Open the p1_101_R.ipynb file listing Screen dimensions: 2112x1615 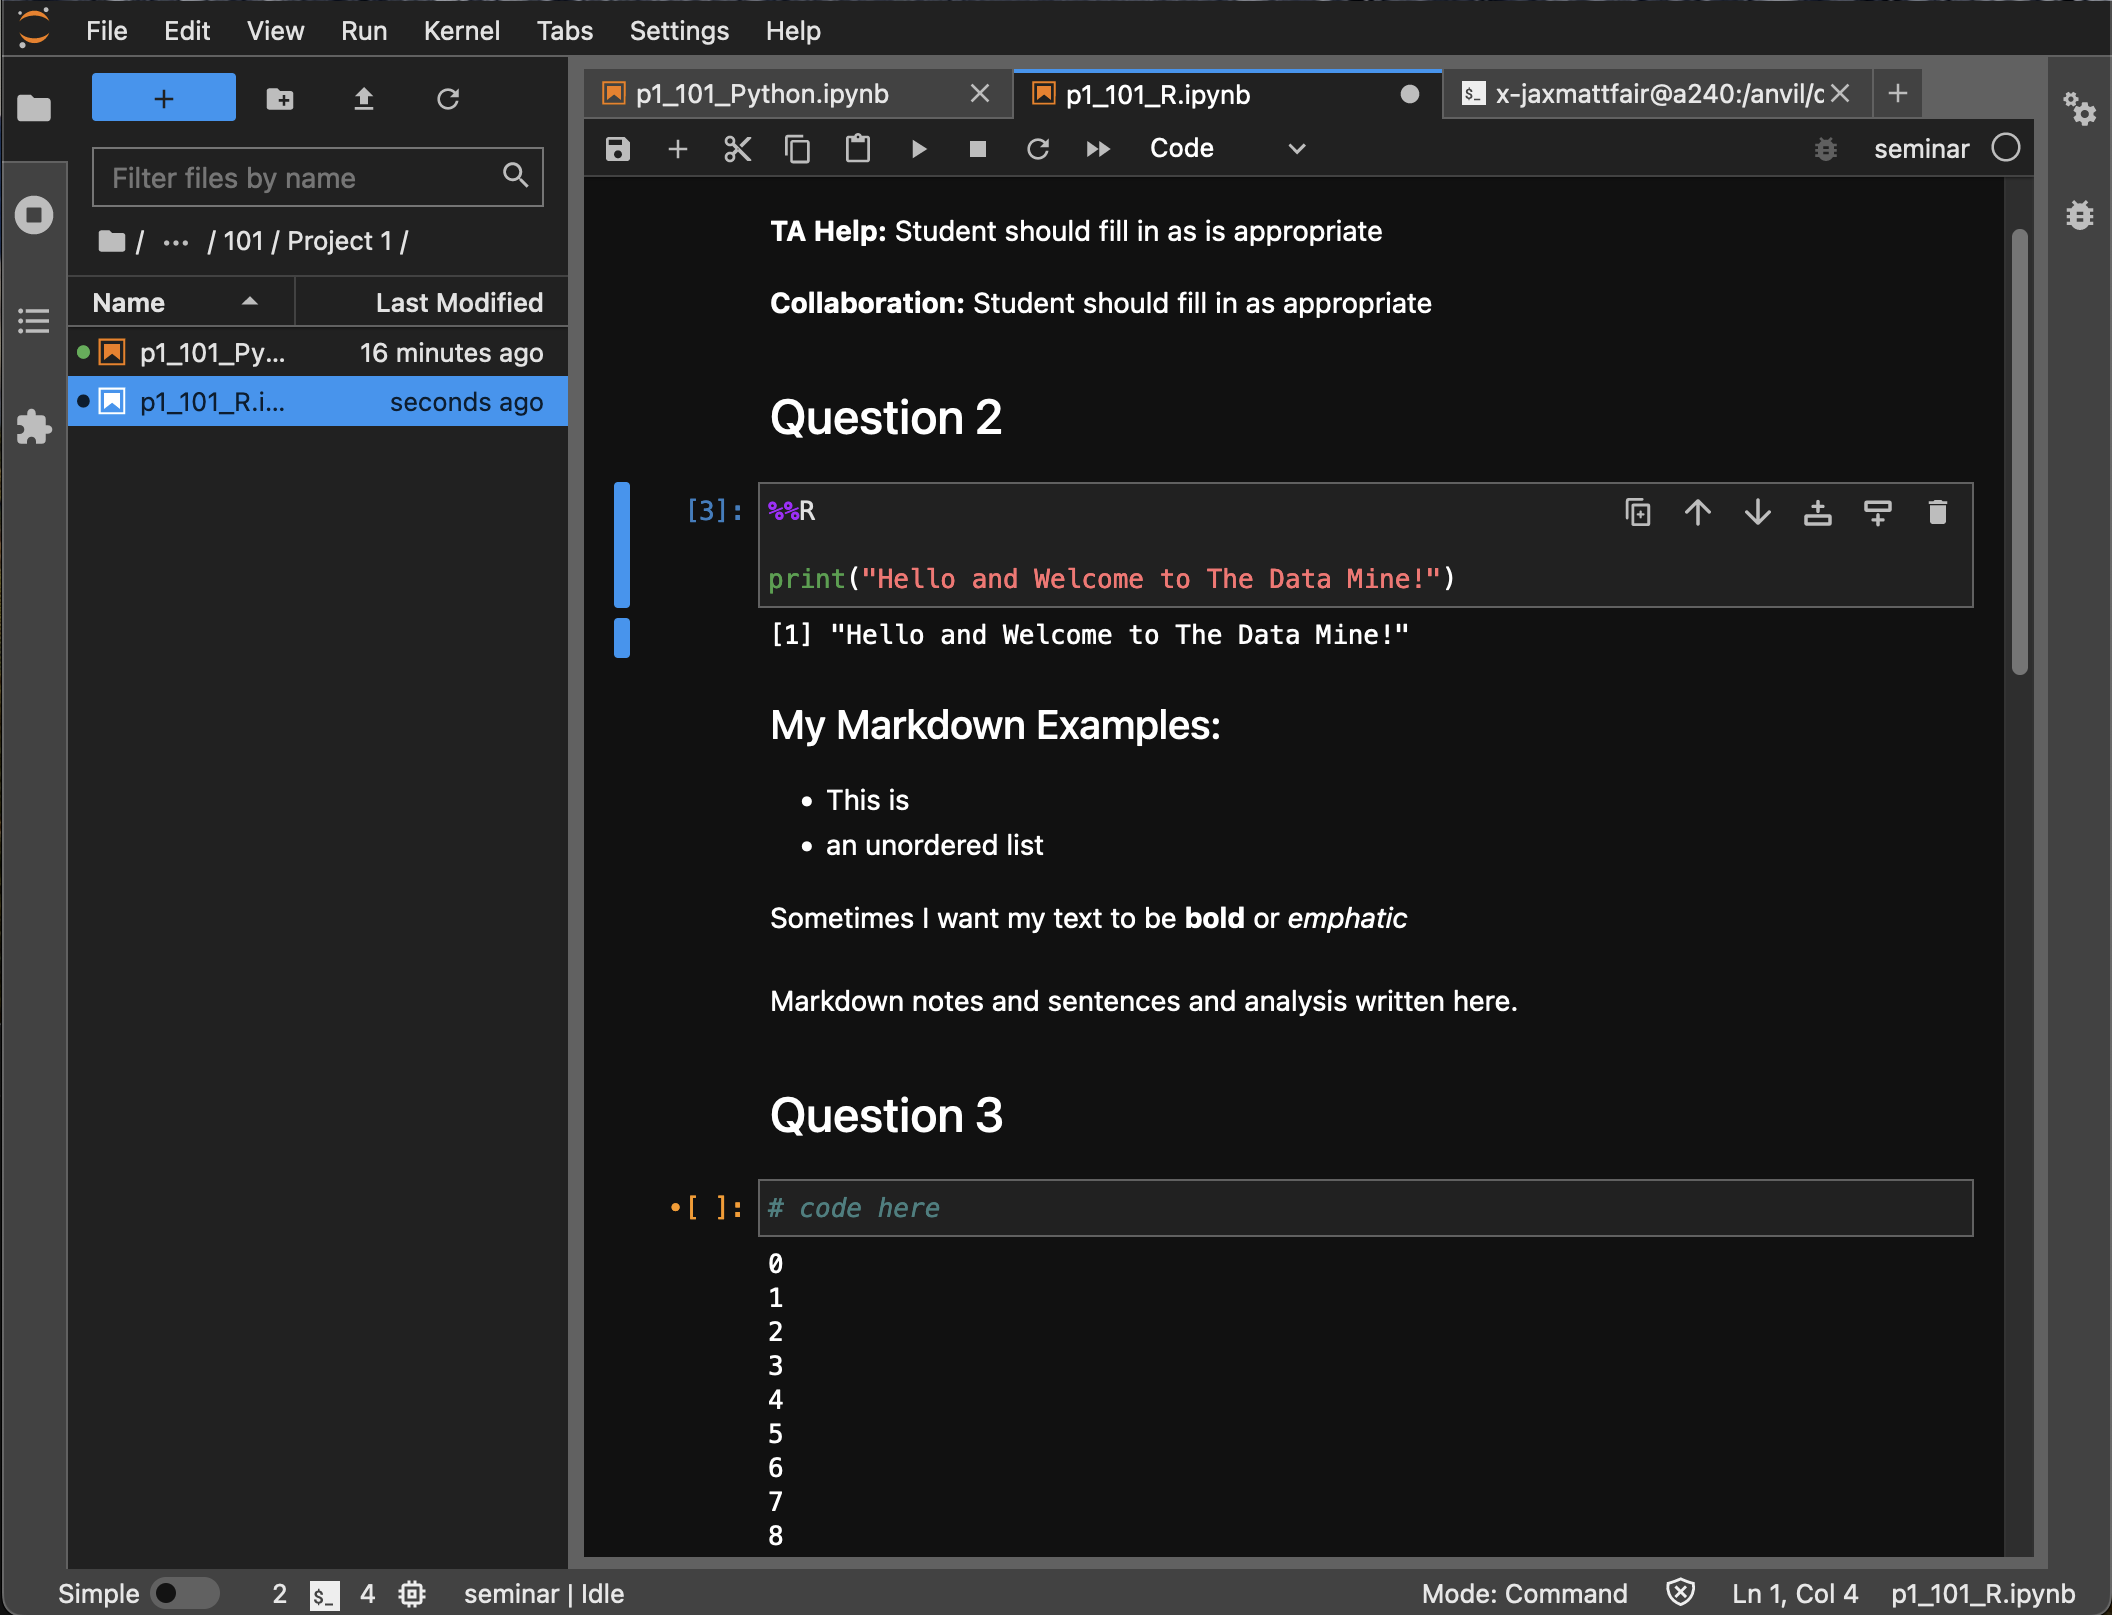click(212, 400)
